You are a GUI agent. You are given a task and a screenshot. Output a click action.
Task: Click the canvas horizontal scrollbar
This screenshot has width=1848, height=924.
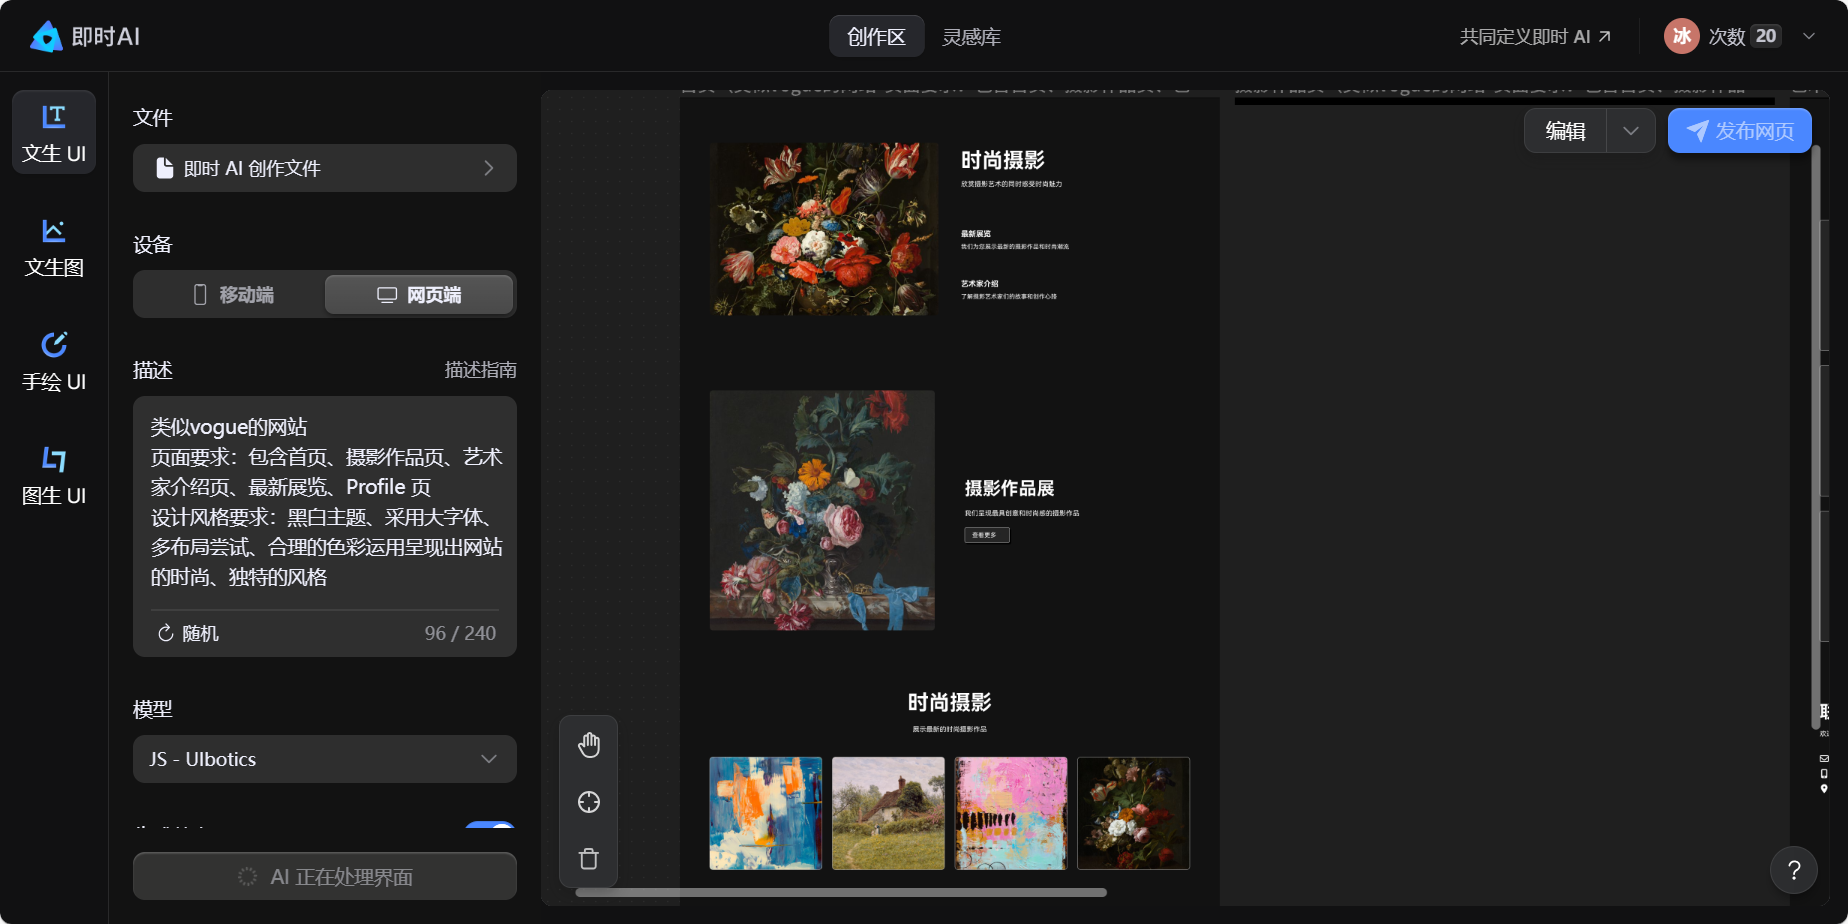coord(841,893)
